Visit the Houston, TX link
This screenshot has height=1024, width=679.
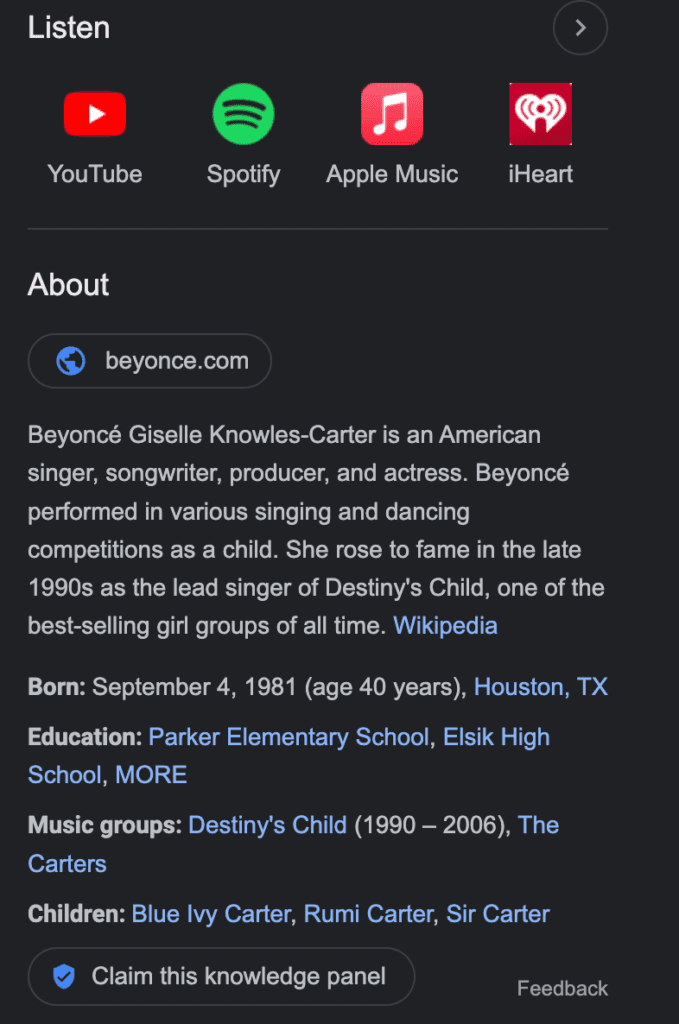click(541, 687)
